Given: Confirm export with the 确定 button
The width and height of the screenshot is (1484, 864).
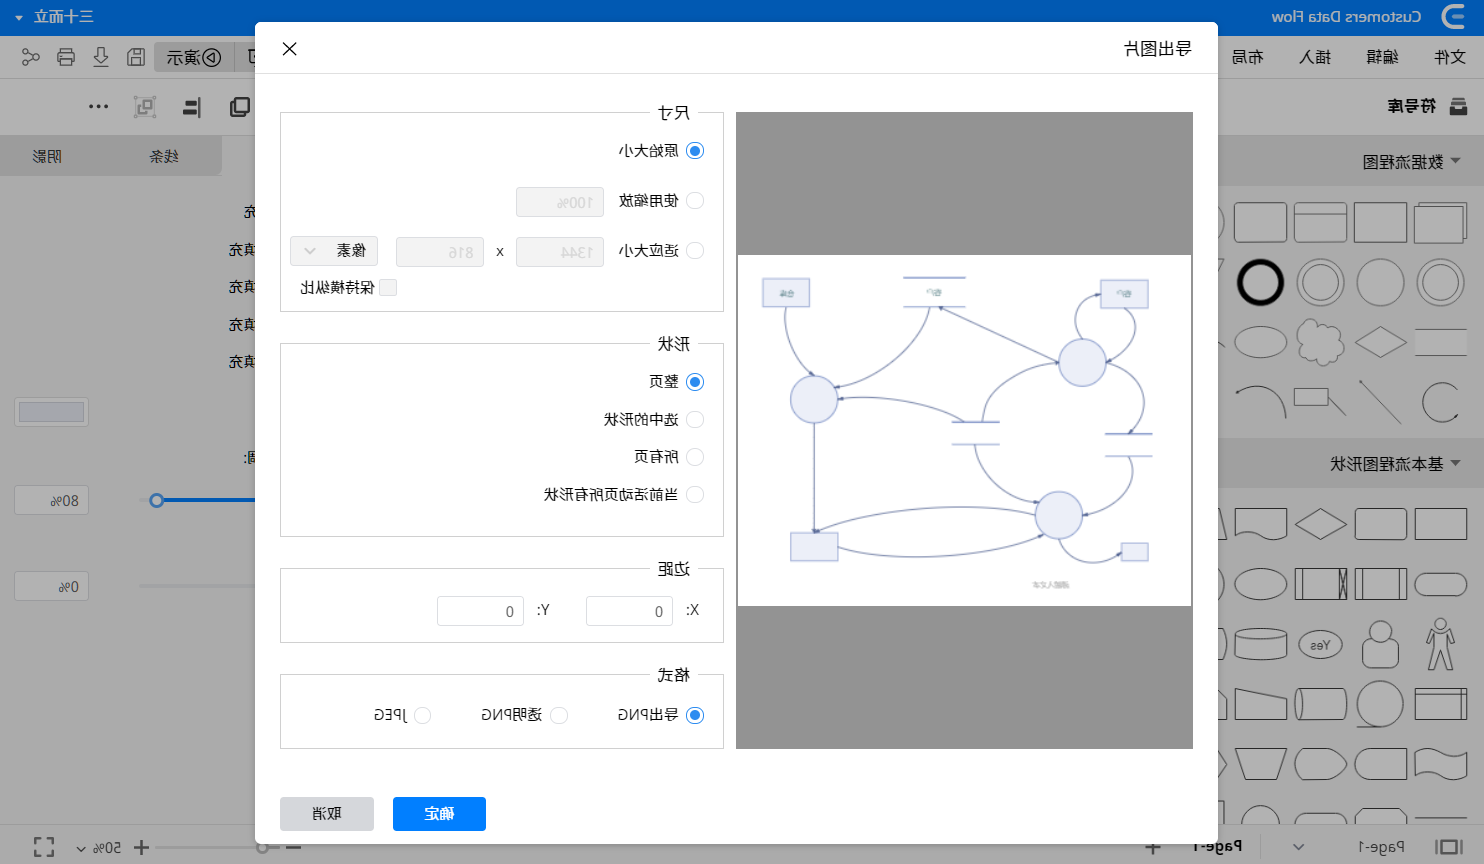Looking at the screenshot, I should point(439,814).
